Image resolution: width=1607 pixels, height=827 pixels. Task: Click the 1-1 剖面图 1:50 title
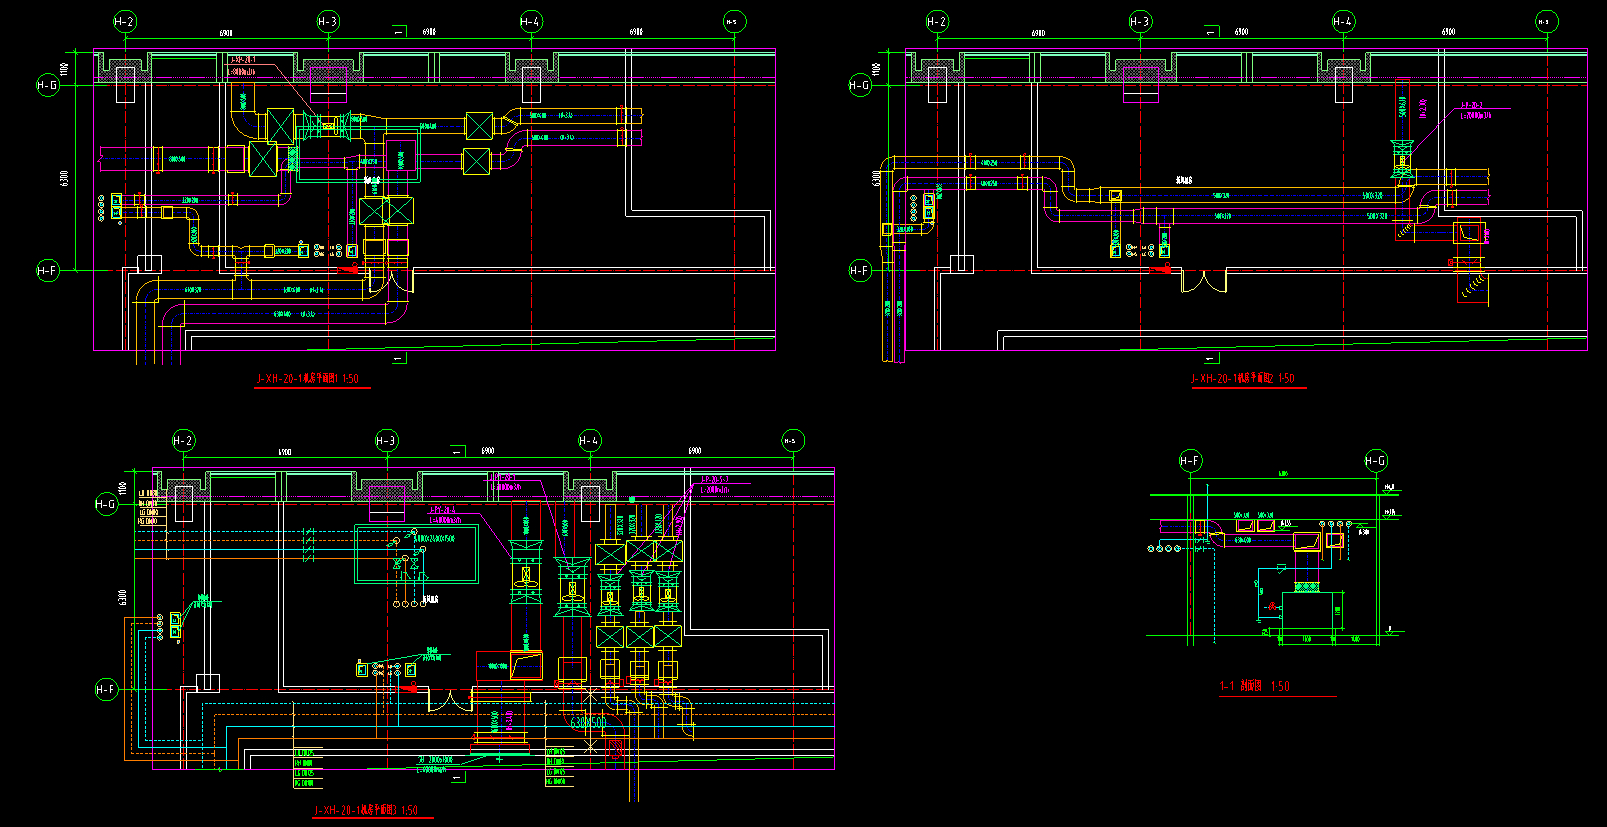1255,686
